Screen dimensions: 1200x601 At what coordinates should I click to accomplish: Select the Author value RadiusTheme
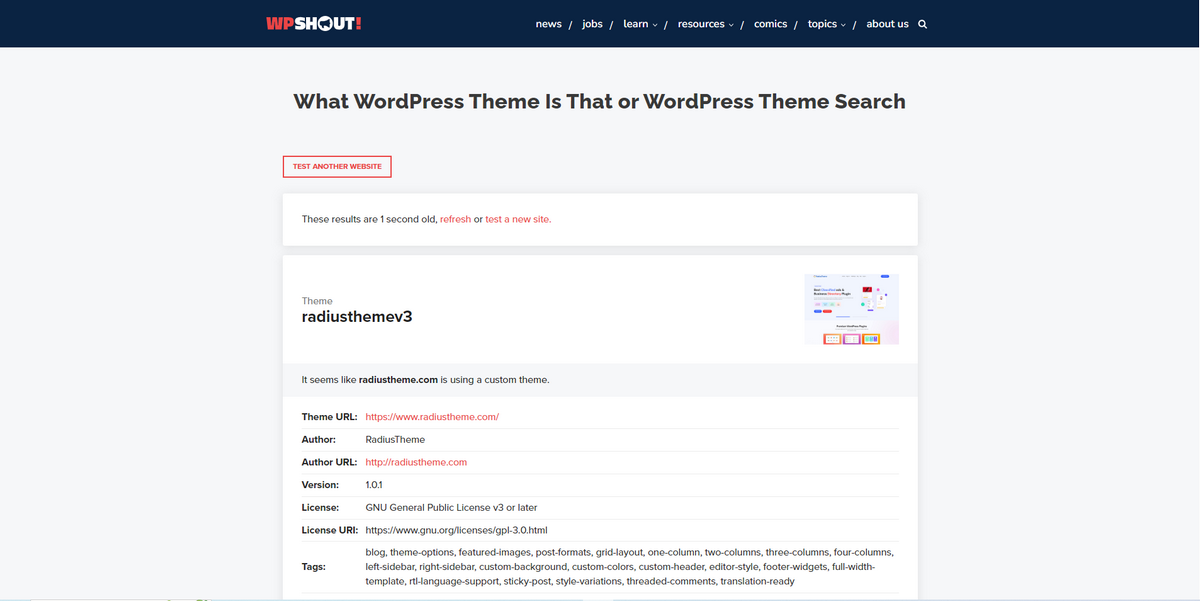[x=395, y=439]
